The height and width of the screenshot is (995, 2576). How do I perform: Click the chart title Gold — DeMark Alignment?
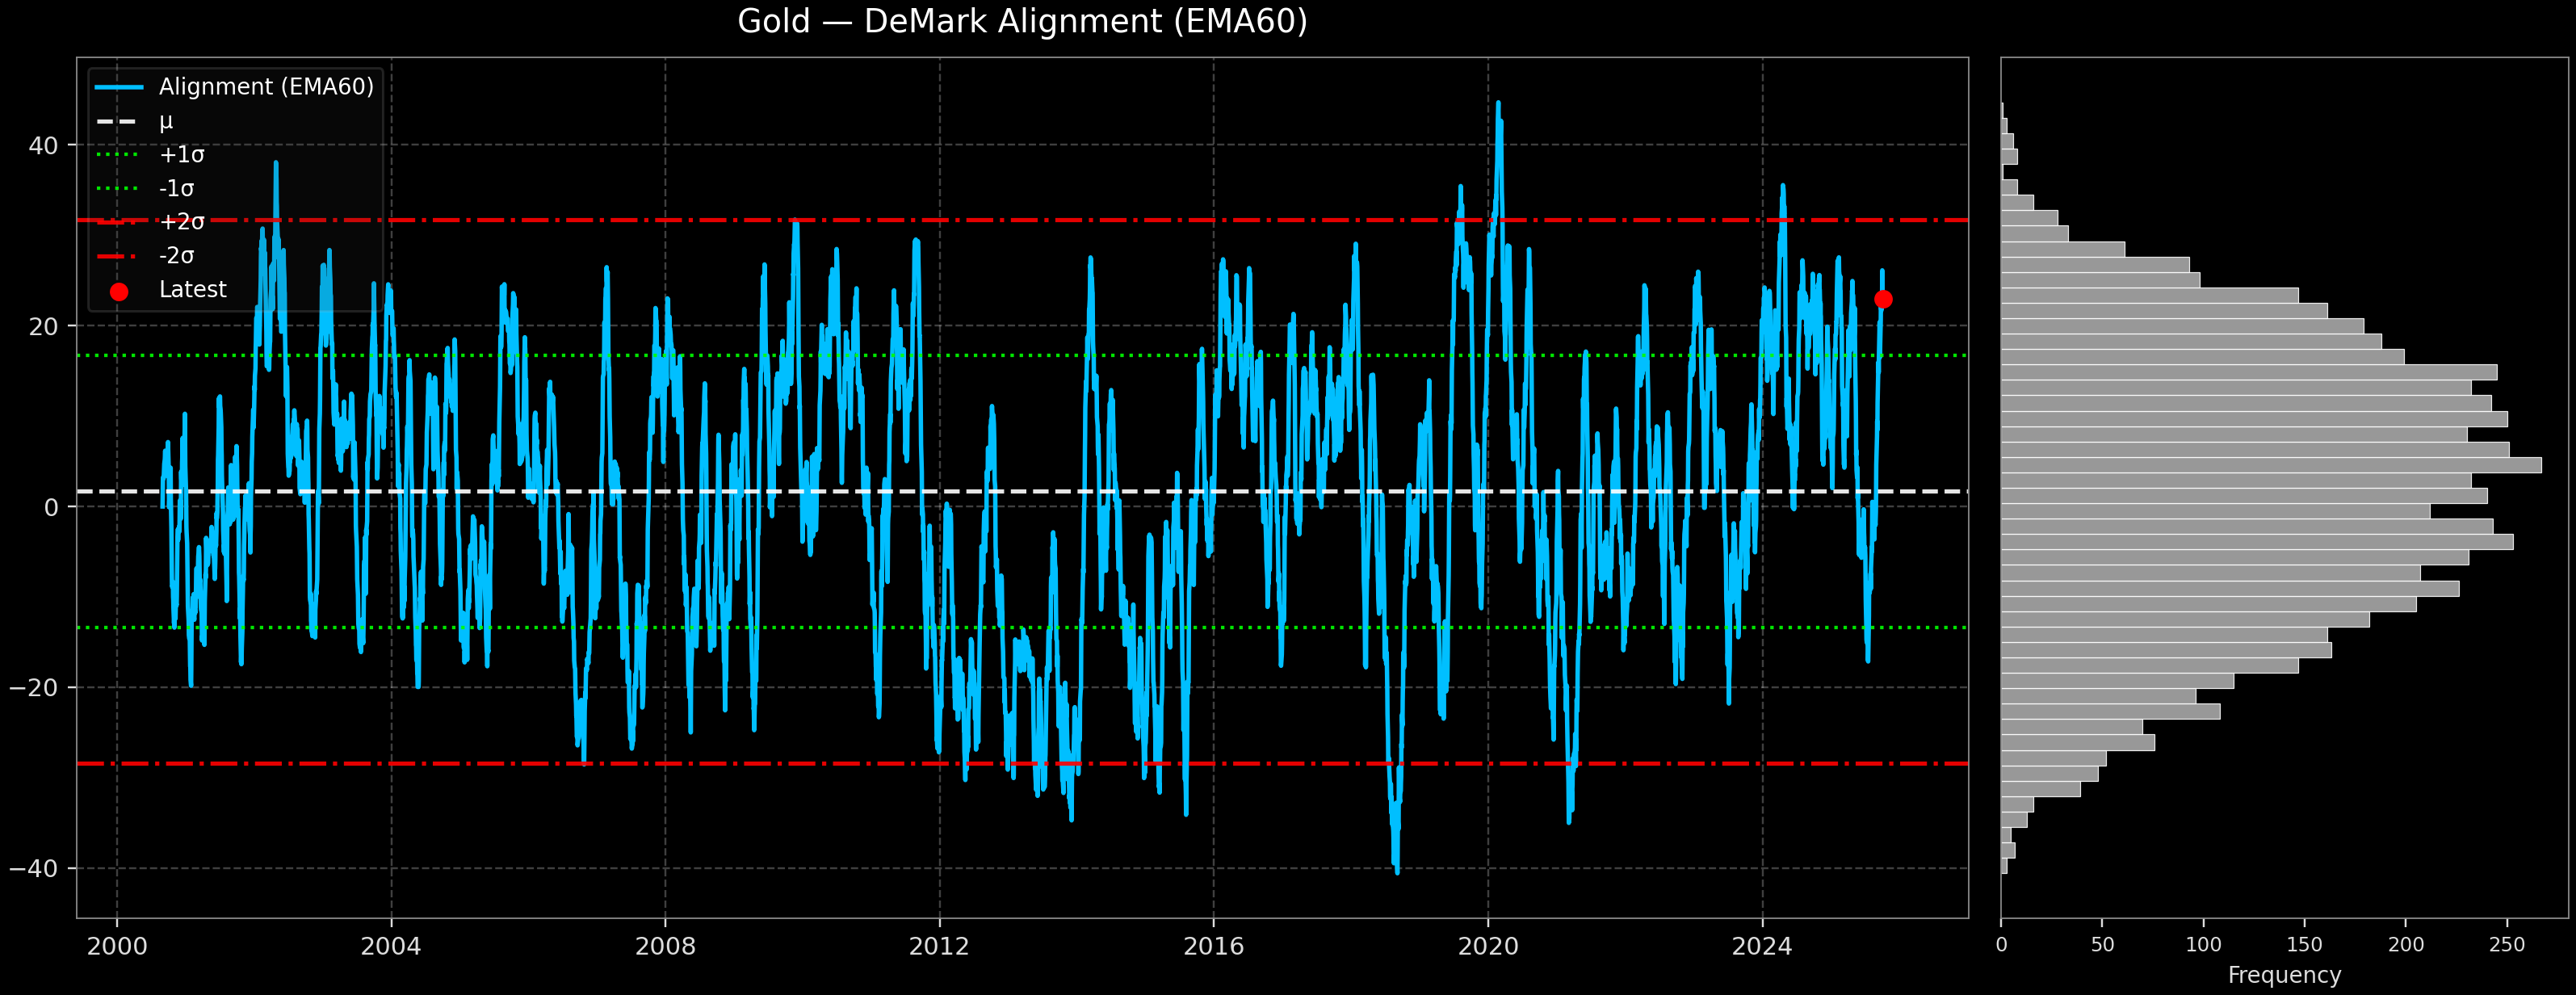click(1022, 22)
